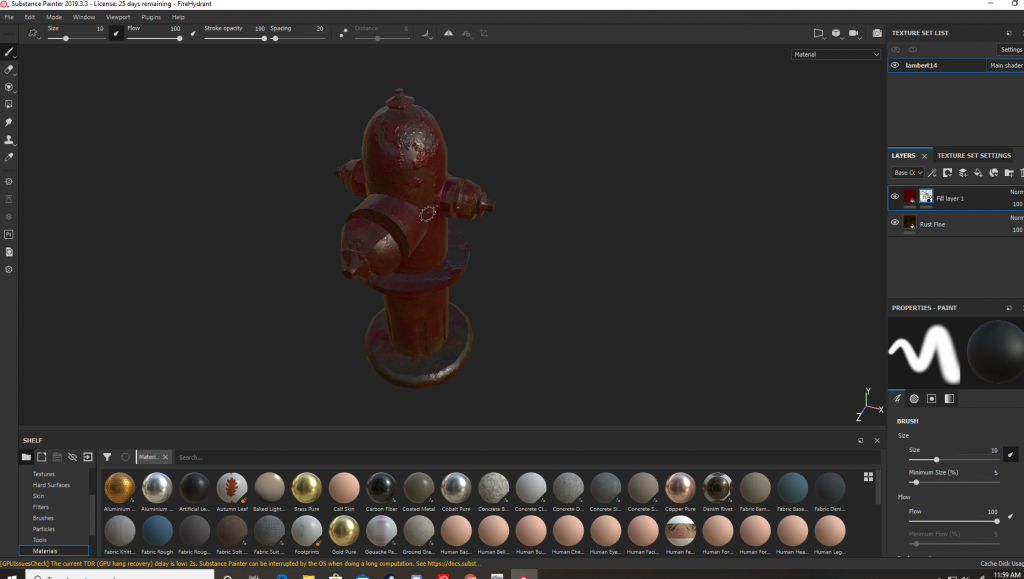Viewport: 1024px width, 579px height.
Task: Click the new shelf tab icon
Action: click(x=42, y=457)
